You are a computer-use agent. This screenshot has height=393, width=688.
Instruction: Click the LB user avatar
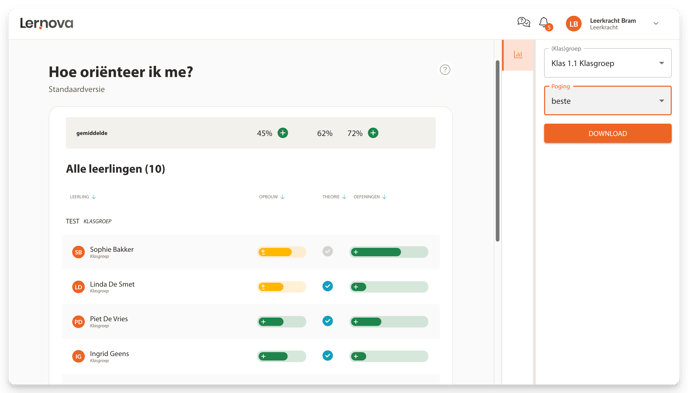pos(573,24)
